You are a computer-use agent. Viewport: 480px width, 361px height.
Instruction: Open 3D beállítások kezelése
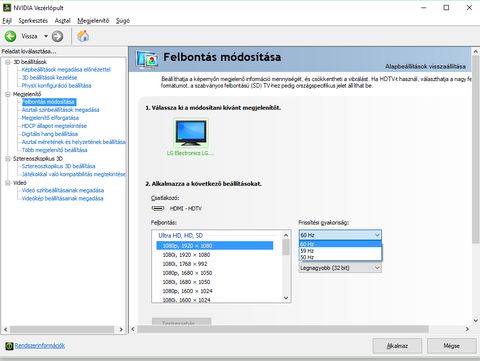(x=49, y=78)
